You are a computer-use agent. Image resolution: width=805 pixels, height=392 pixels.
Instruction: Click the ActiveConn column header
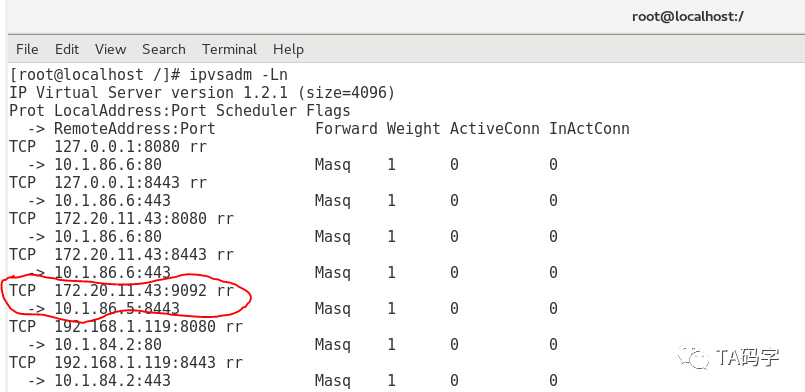pos(495,128)
